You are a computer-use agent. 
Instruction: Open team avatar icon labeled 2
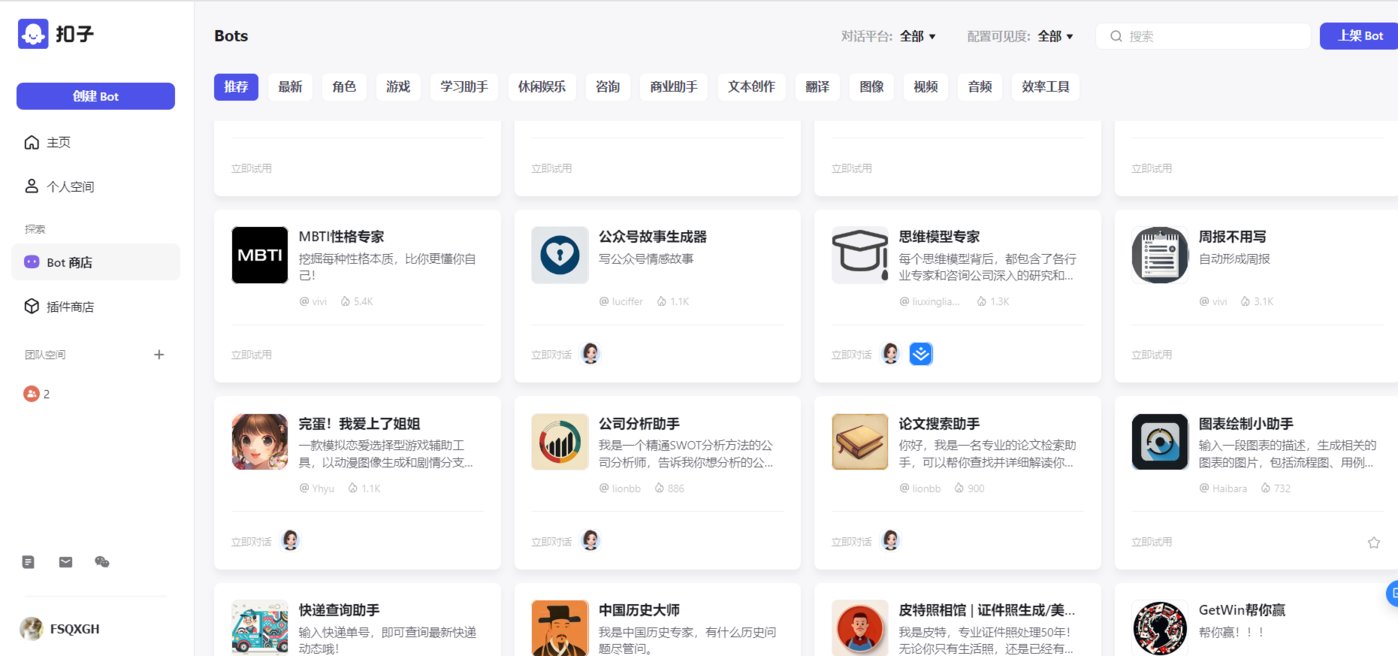click(31, 394)
